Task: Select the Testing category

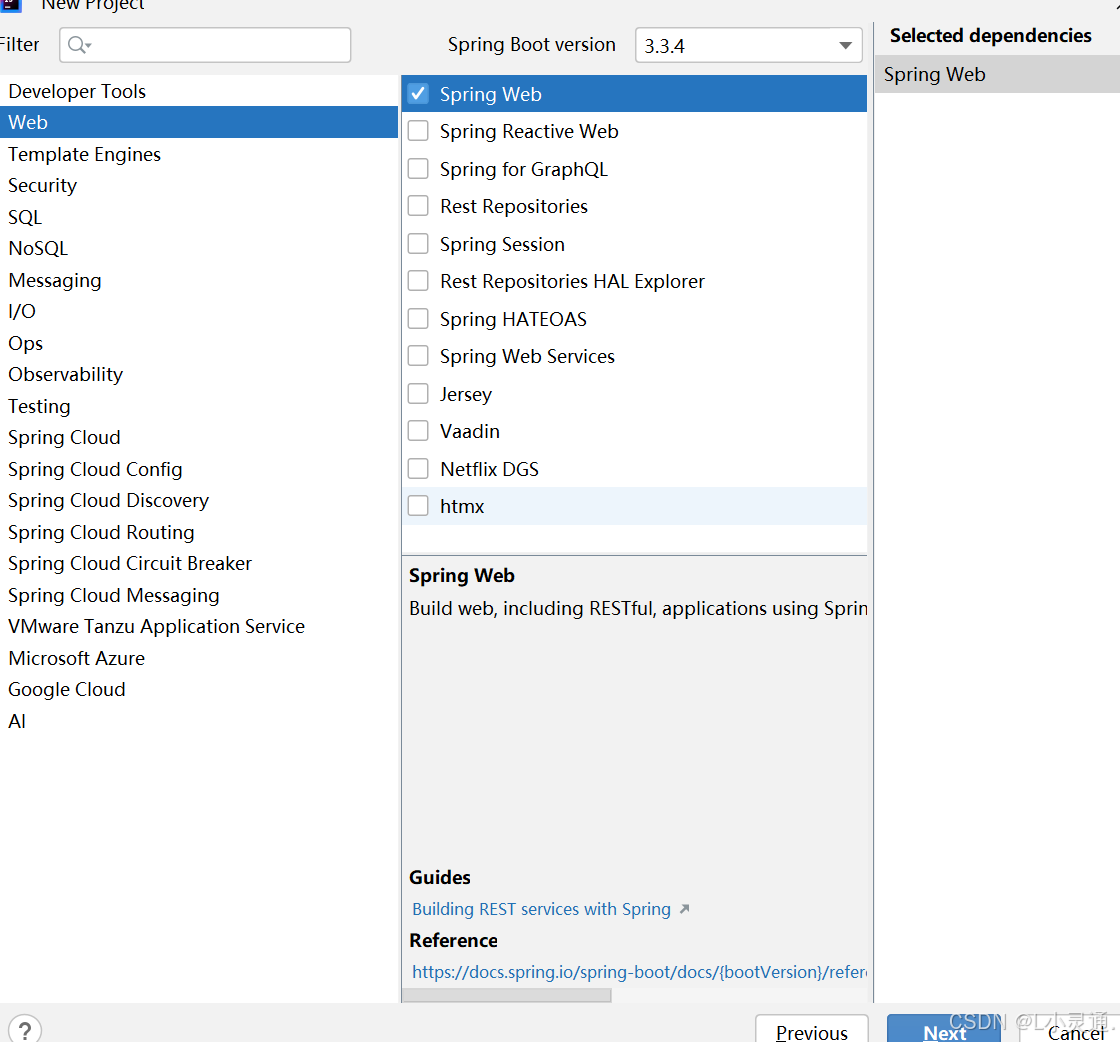Action: [x=199, y=406]
